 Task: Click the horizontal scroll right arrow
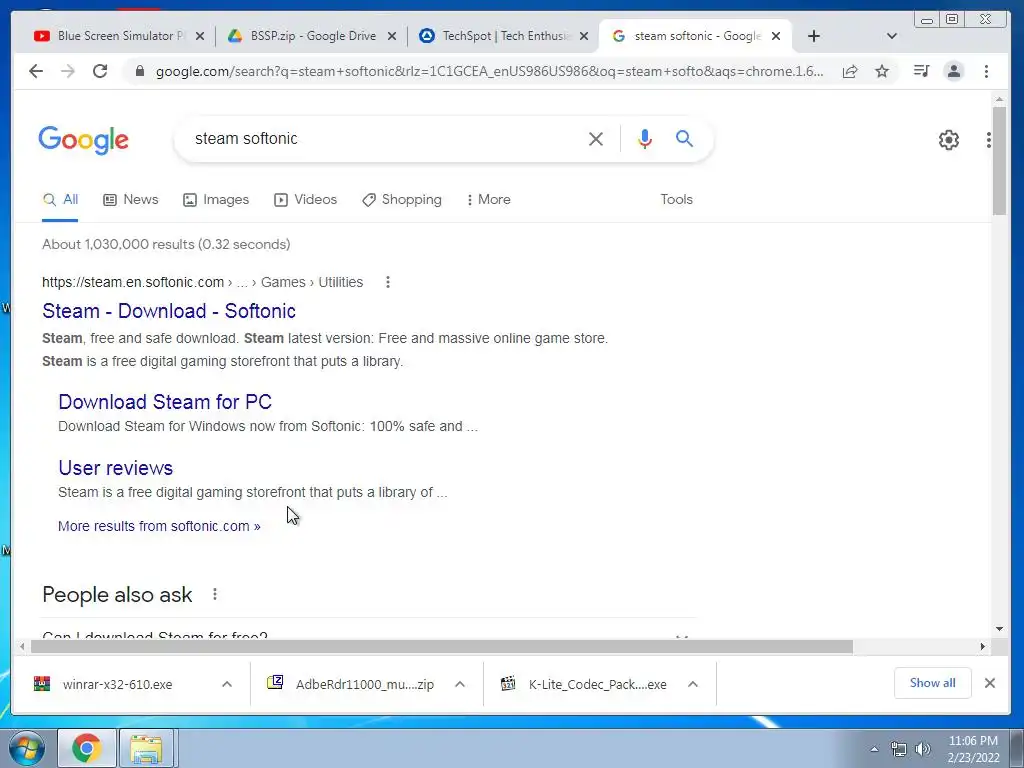pos(982,647)
